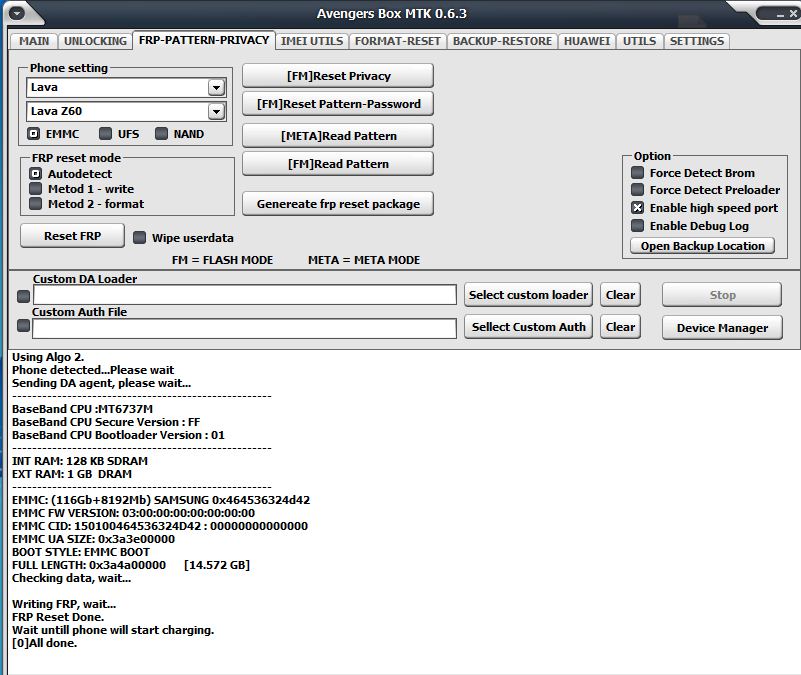Screen dimensions: 801x675
Task: Click [META]Read Pattern button
Action: (x=338, y=135)
